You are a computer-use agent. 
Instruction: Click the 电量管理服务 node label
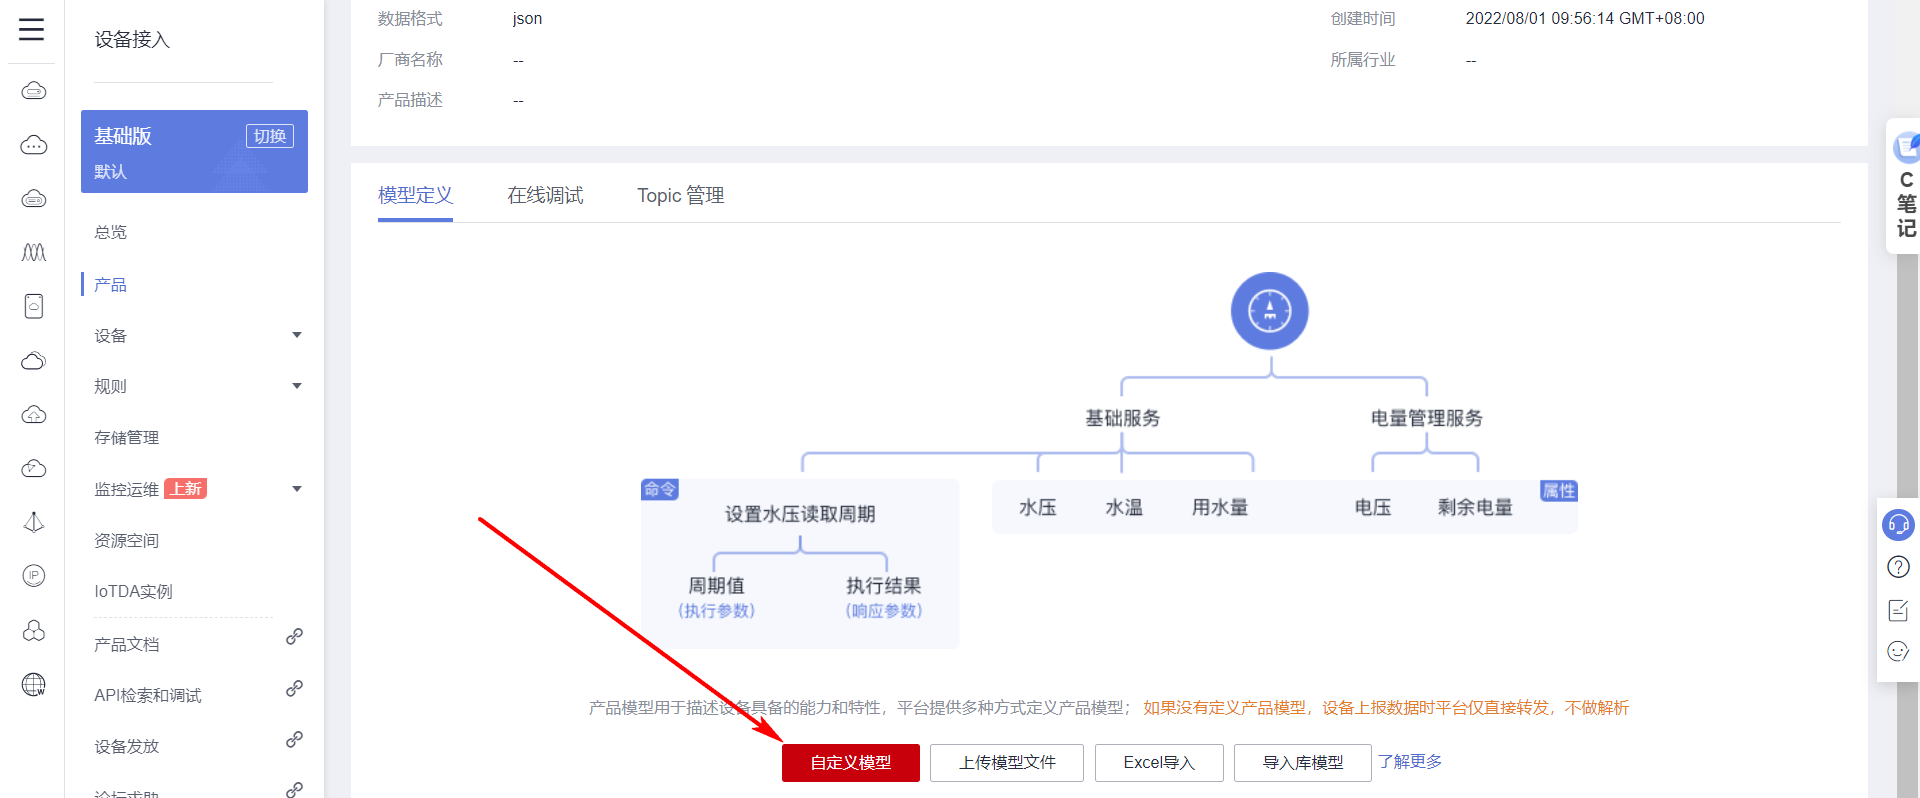(x=1427, y=418)
